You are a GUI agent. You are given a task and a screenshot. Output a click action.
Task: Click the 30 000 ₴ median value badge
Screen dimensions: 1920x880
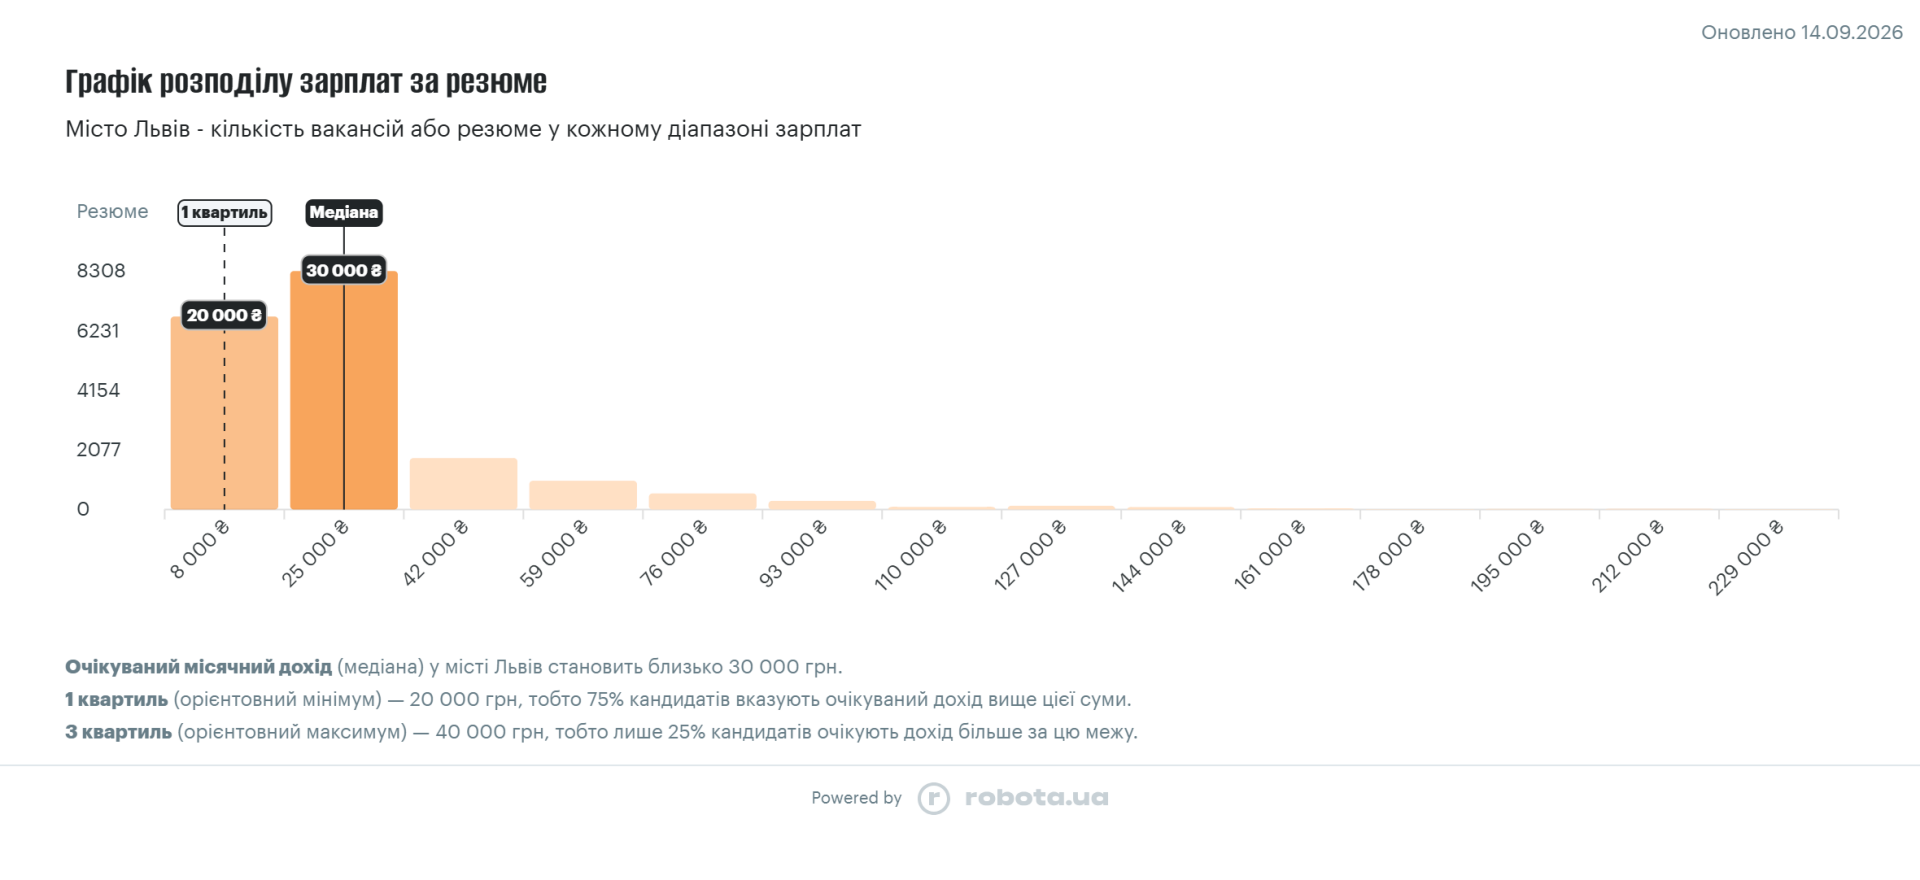344,270
